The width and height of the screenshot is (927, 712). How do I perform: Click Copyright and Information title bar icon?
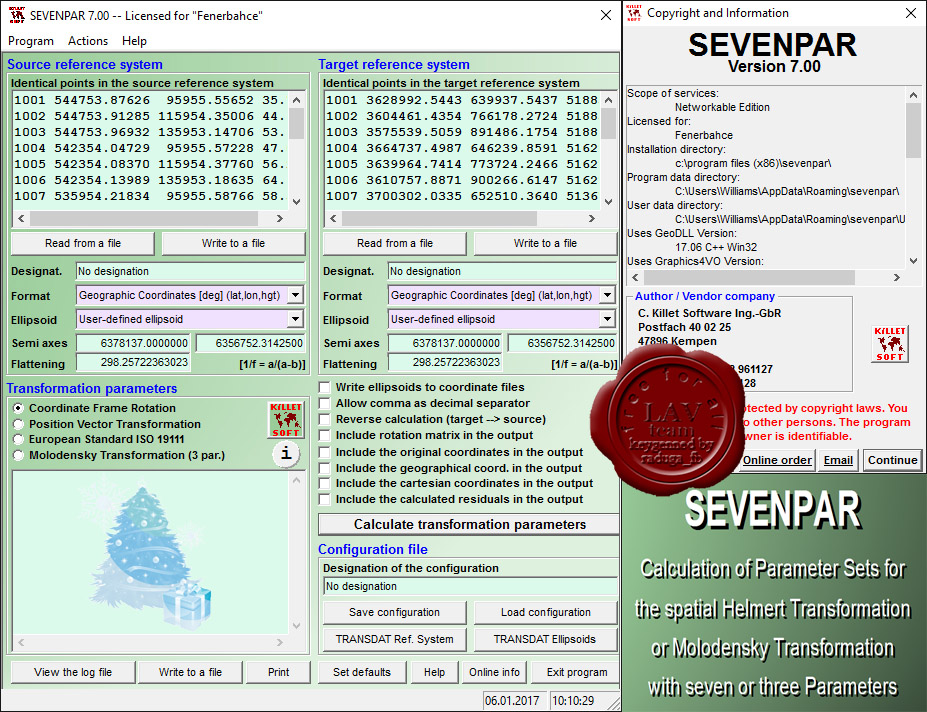click(x=634, y=13)
